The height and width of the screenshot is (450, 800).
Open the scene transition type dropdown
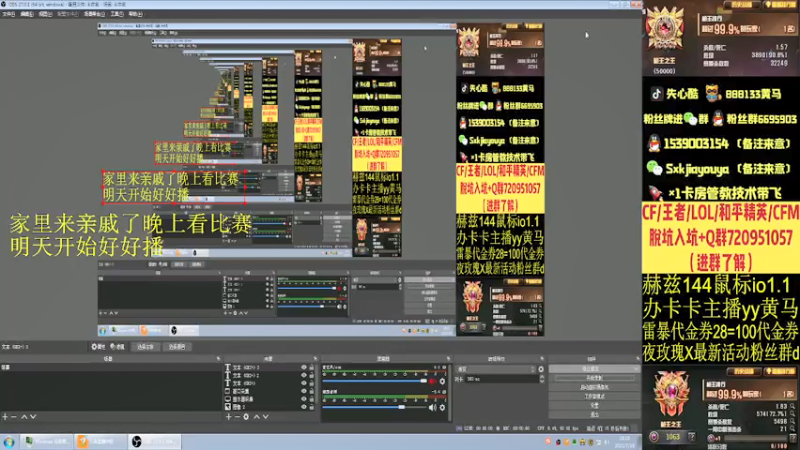pos(496,369)
